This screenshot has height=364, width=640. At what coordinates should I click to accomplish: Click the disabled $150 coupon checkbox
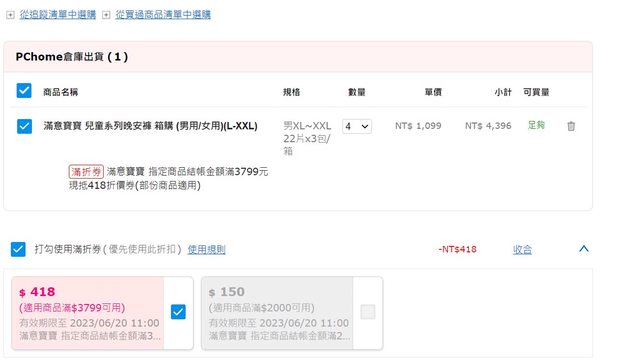368,312
